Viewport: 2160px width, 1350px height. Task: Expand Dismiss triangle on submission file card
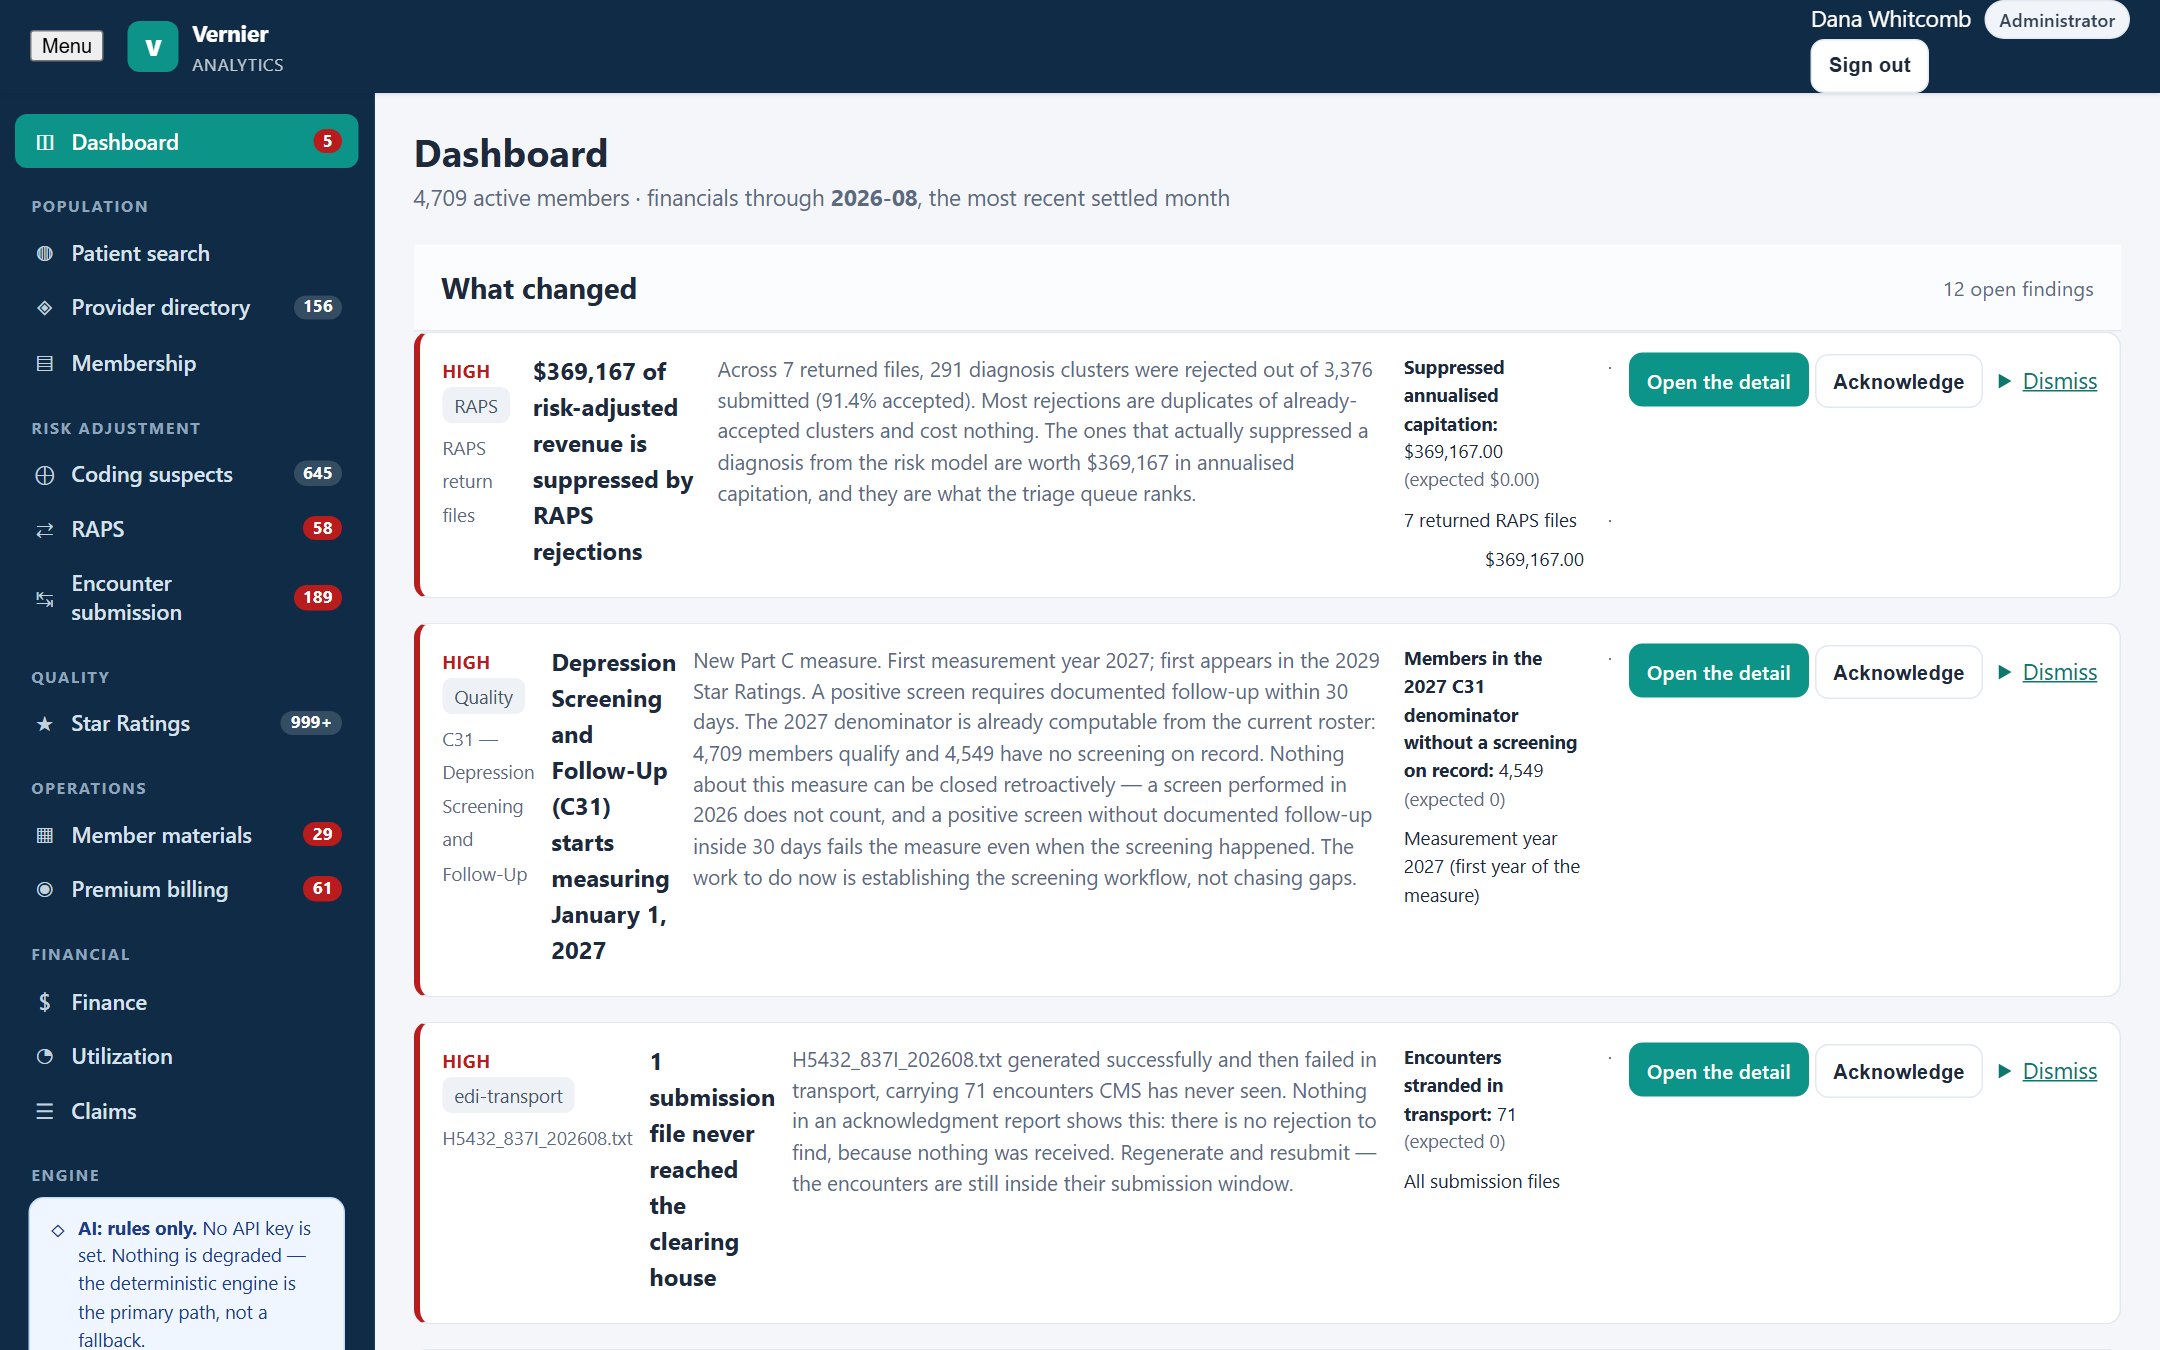tap(2004, 1071)
